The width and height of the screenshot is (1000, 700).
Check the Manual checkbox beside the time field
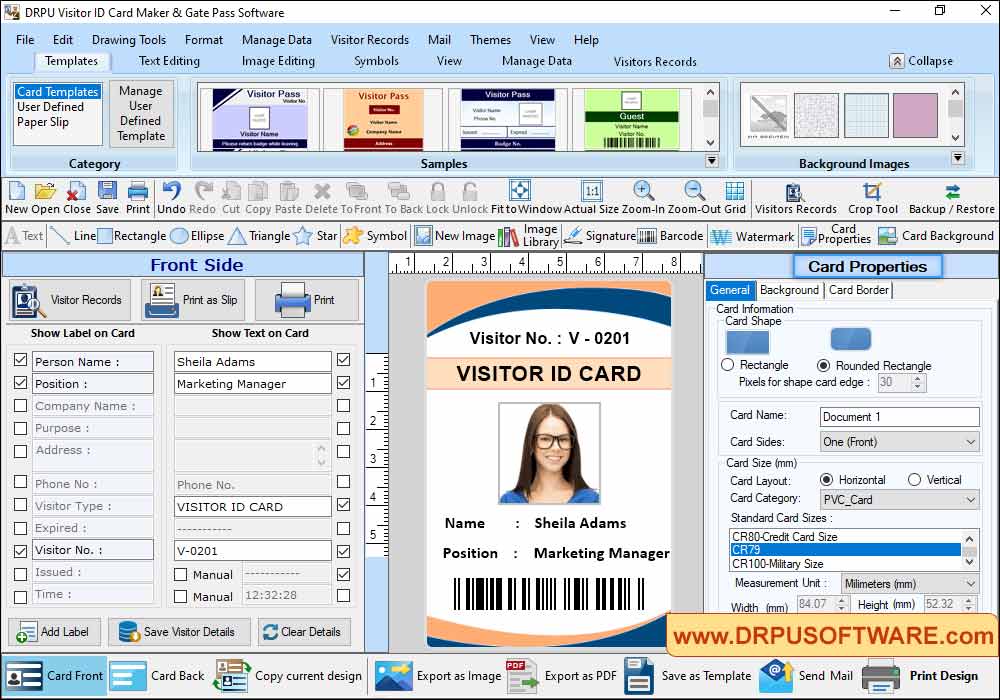tap(180, 597)
